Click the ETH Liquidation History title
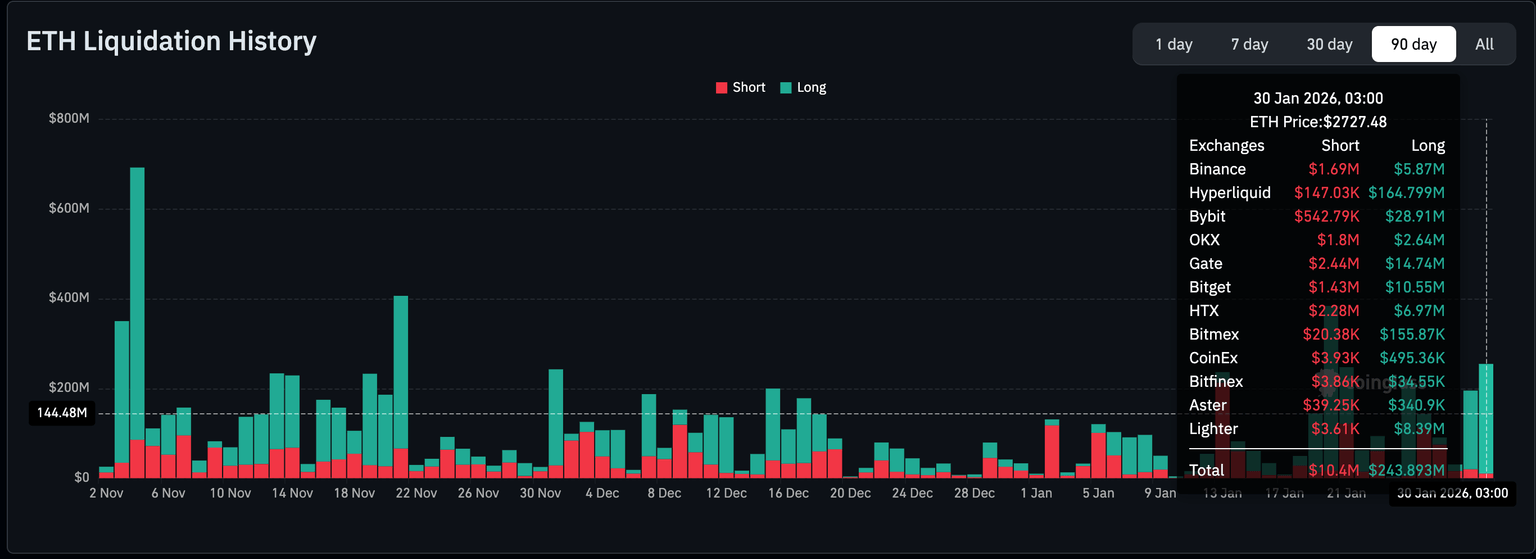This screenshot has height=559, width=1536. (171, 41)
